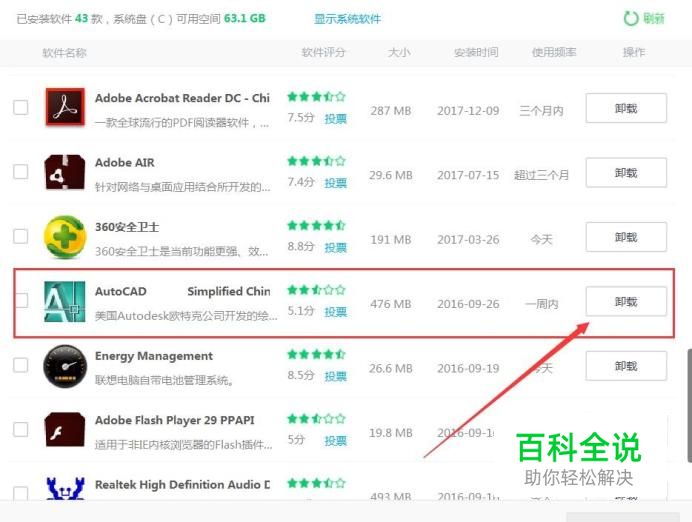The width and height of the screenshot is (692, 522).
Task: Select Adobe Flash Player 29 PPAPI title
Action: click(x=175, y=420)
